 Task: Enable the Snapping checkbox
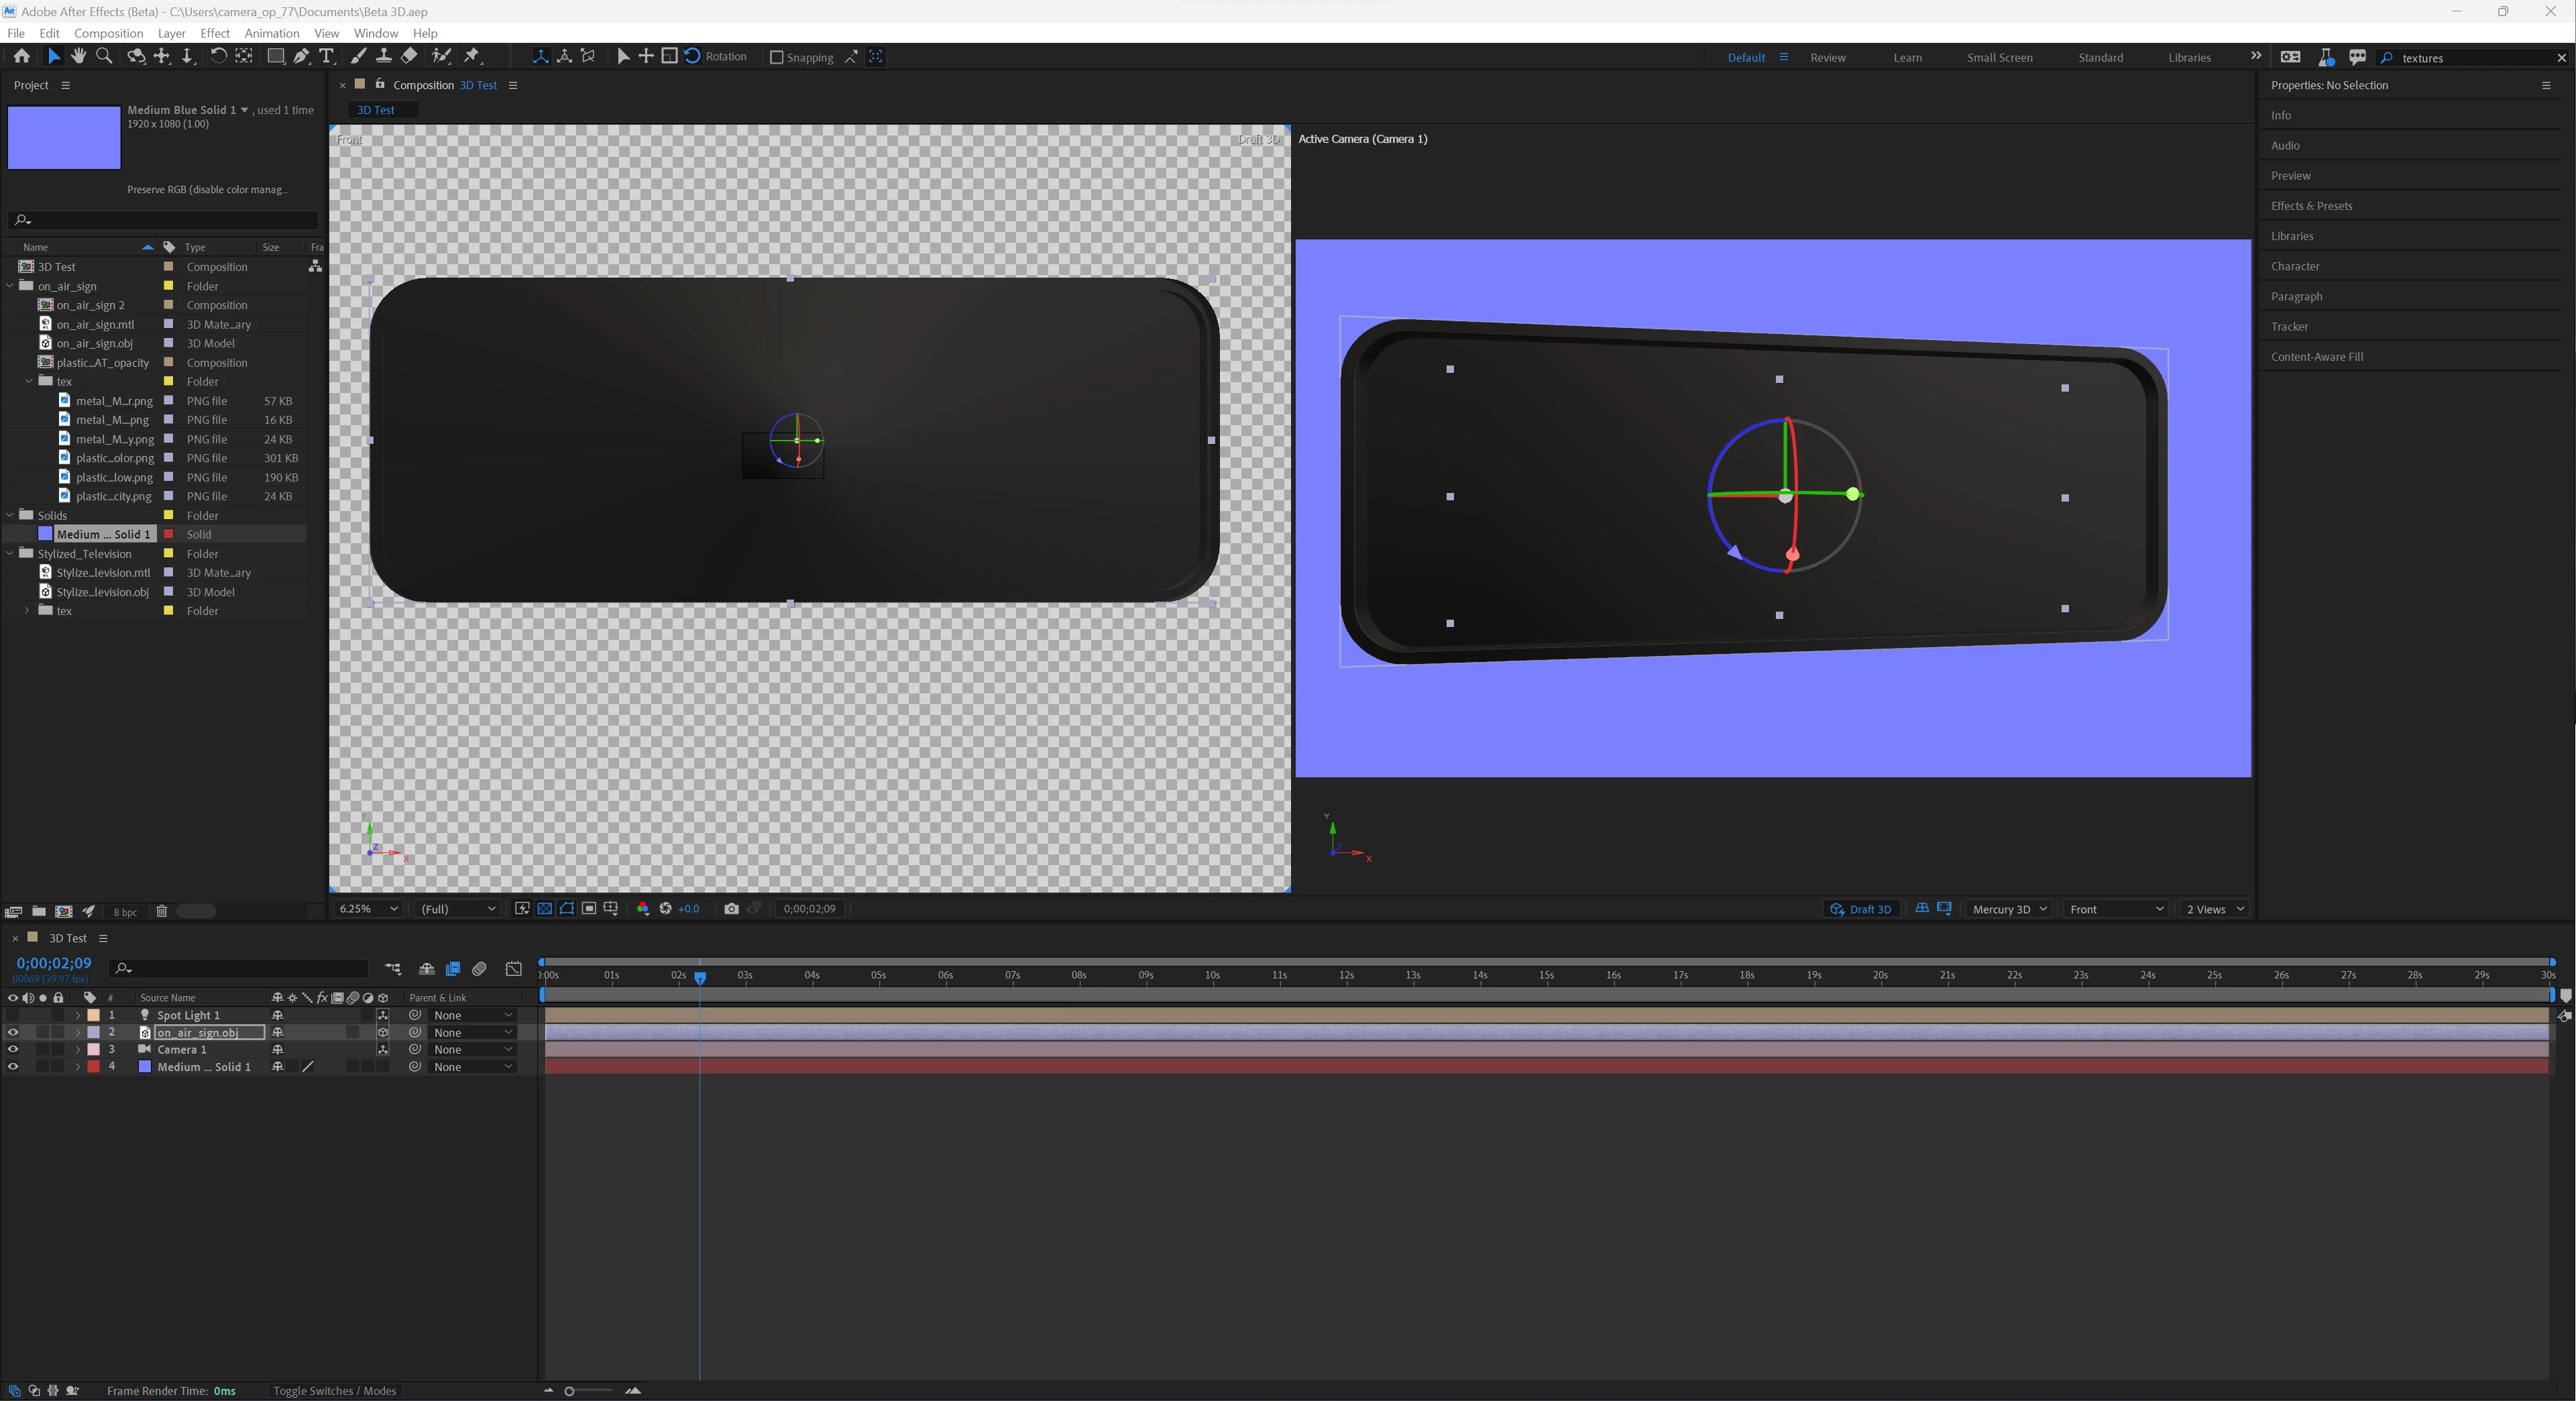[776, 57]
